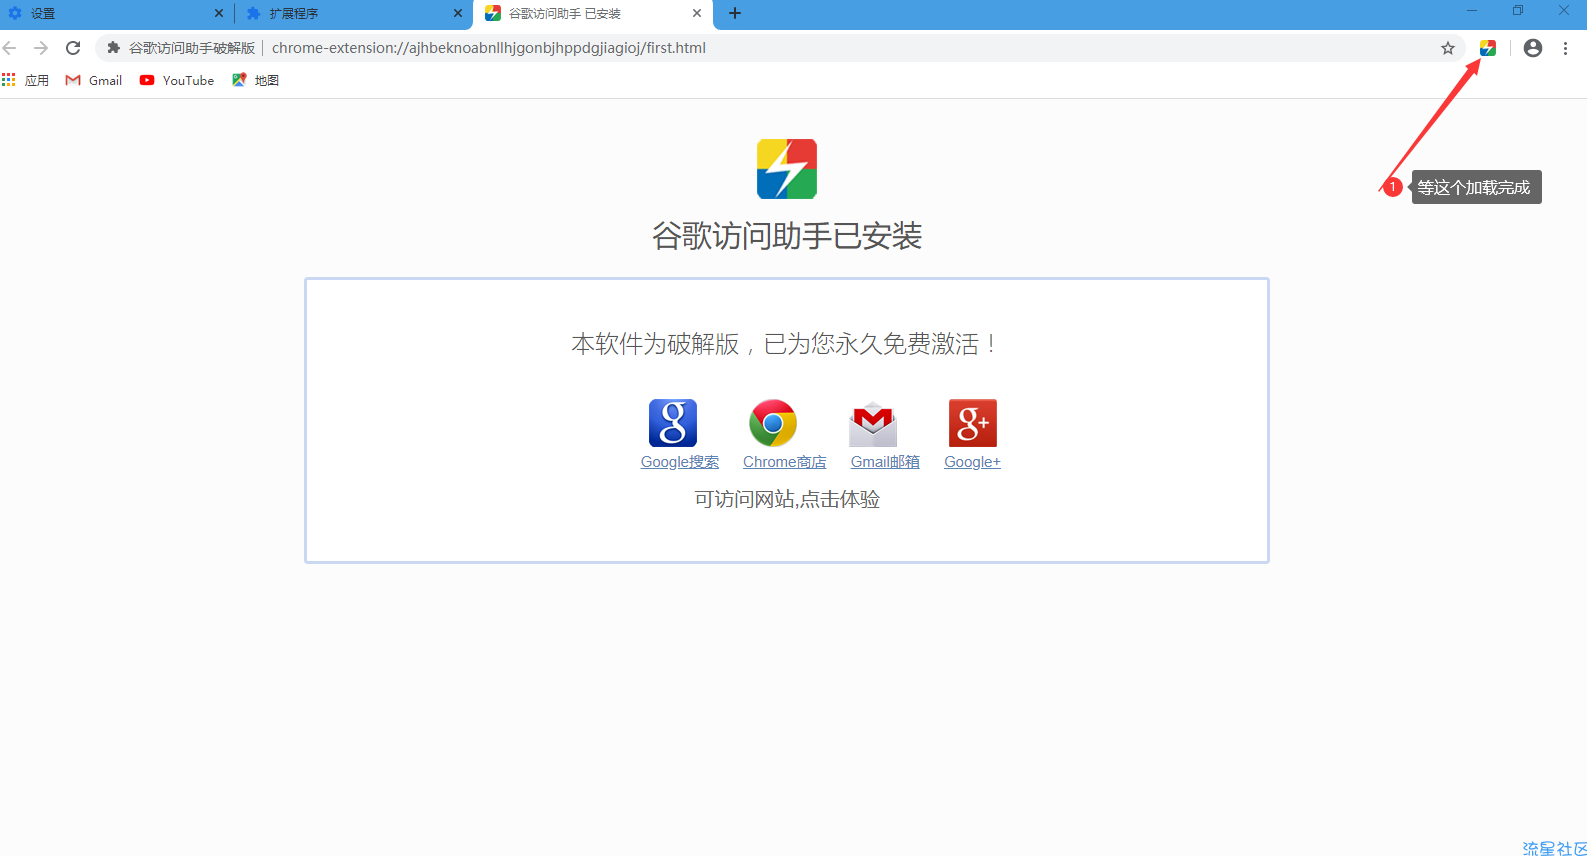Open the 应用 apps bookmark
The width and height of the screenshot is (1587, 856).
click(26, 80)
